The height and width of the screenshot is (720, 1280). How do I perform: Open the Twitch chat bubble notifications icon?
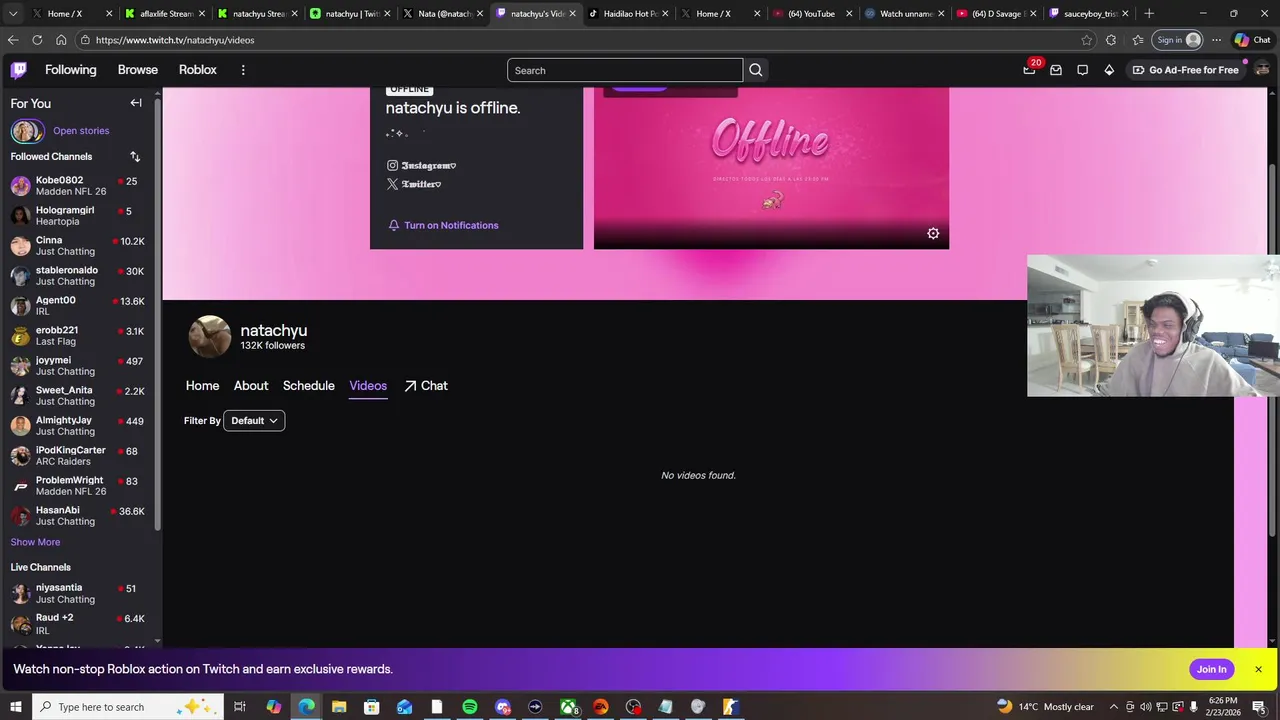tap(1083, 70)
